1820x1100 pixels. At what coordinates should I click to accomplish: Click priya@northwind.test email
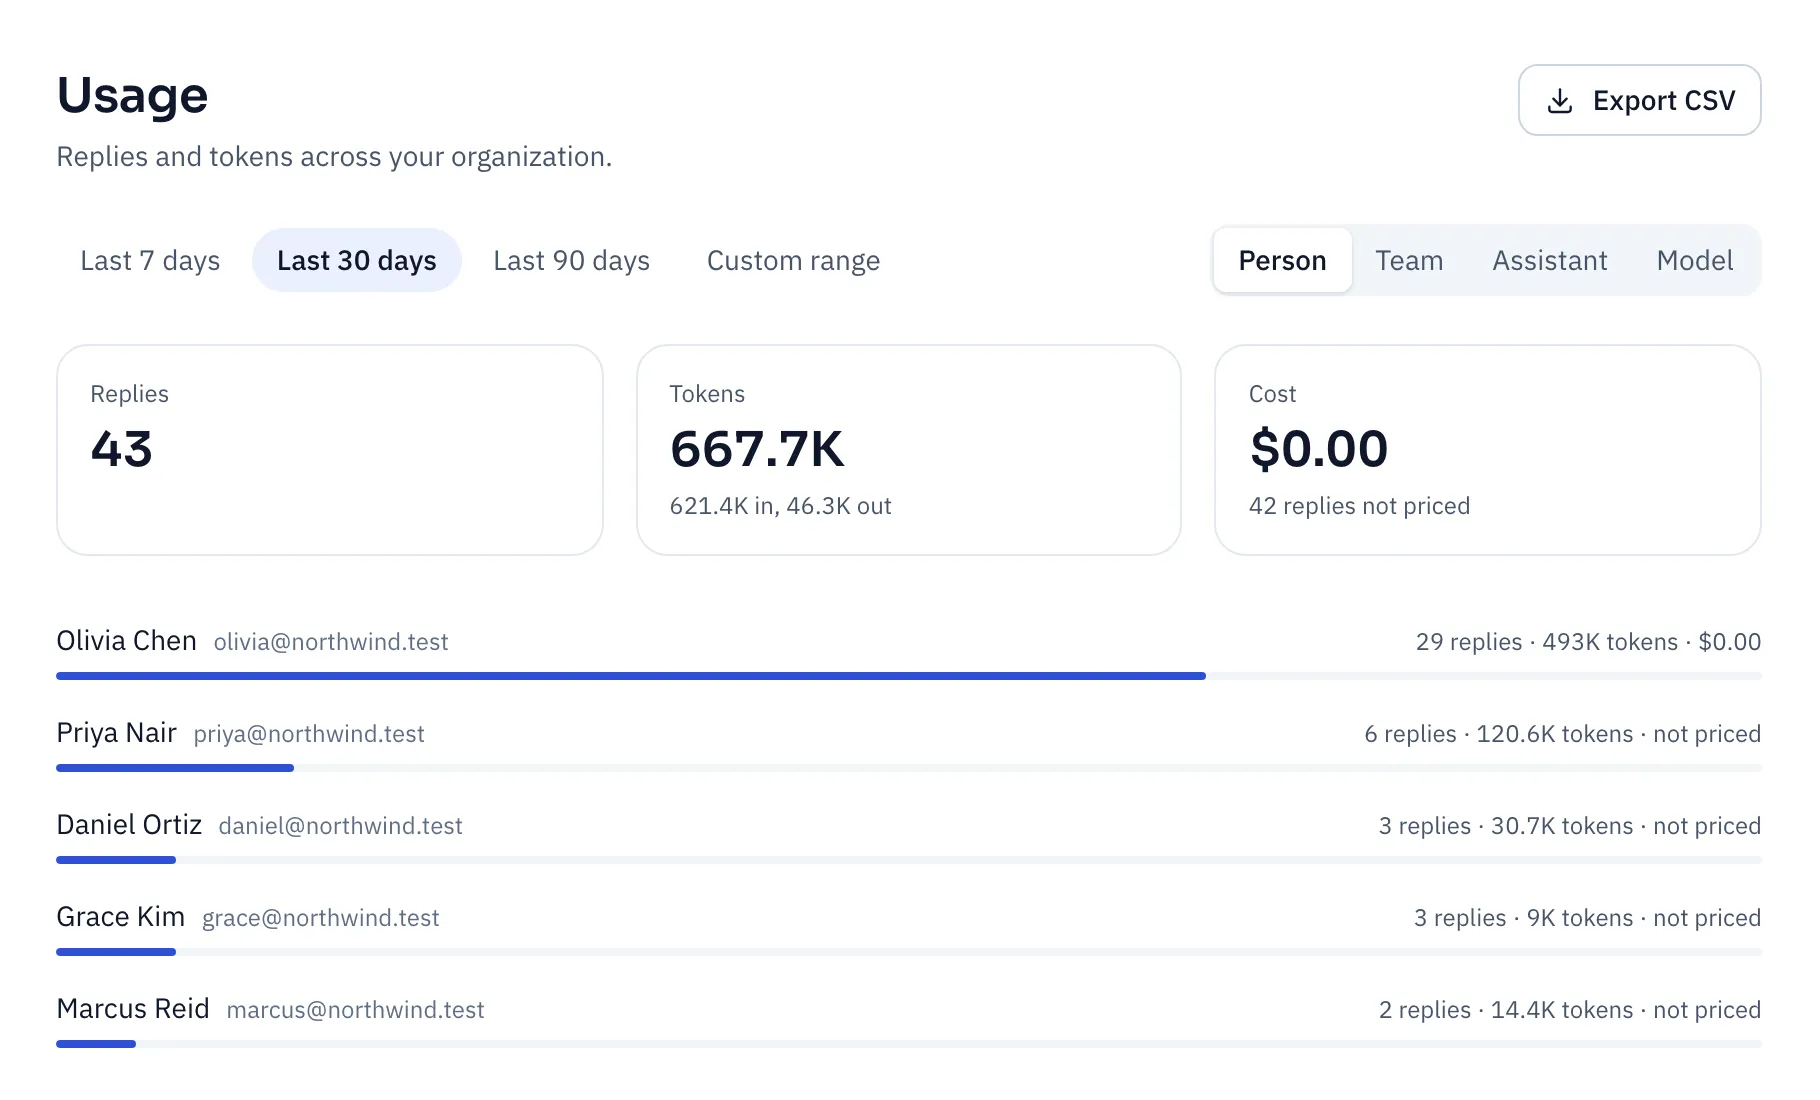tap(309, 734)
